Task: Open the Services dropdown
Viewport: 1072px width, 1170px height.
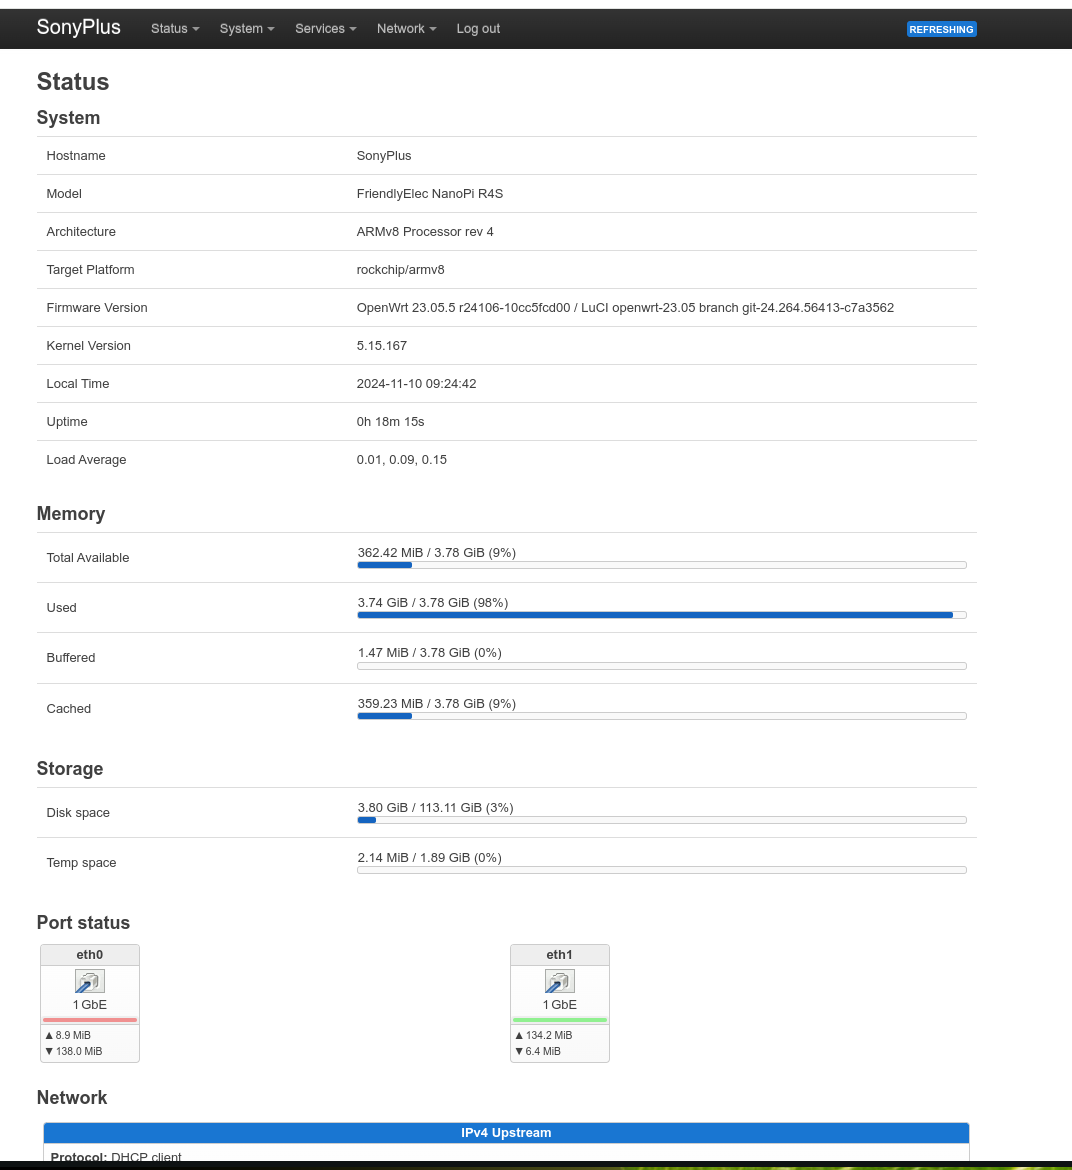Action: point(325,29)
